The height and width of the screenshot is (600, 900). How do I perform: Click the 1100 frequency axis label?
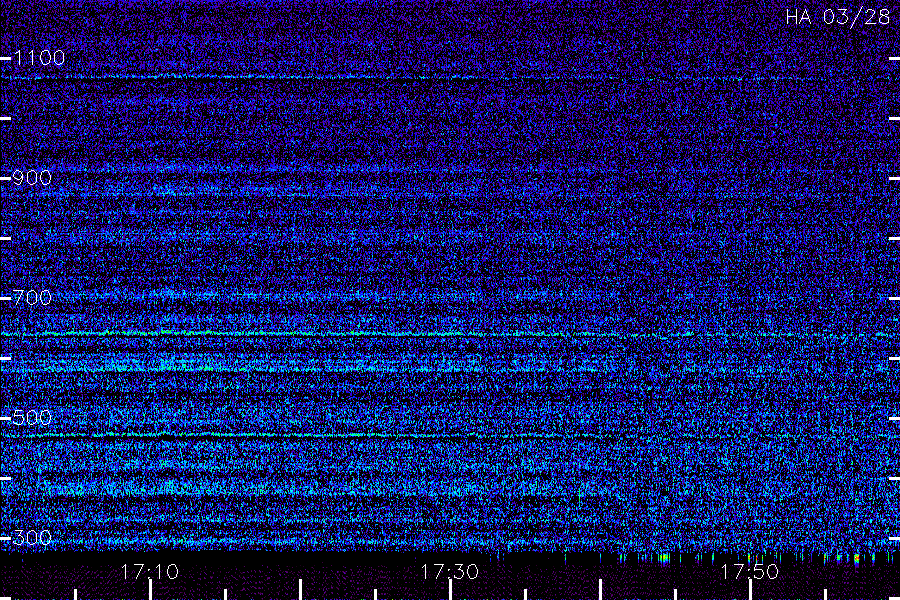(x=39, y=58)
